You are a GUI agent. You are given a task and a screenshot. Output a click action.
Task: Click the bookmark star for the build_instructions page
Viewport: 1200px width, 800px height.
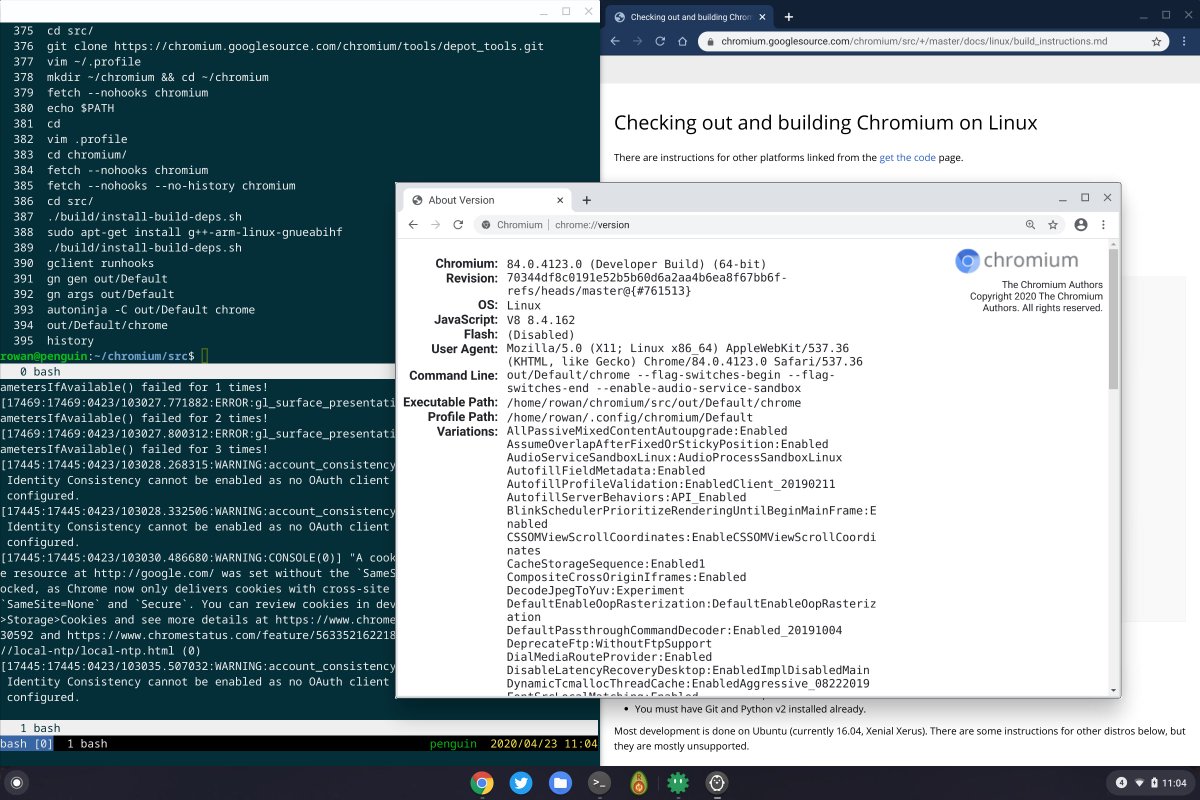[x=1155, y=42]
